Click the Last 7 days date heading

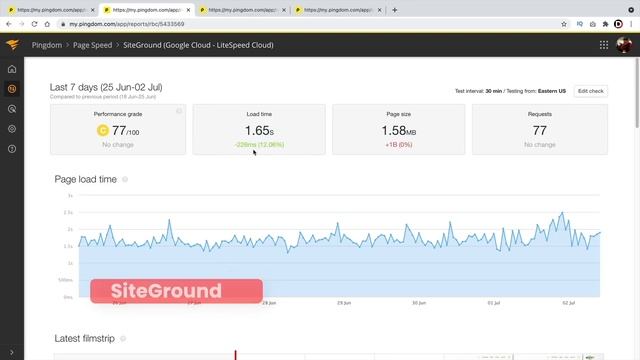pos(106,87)
